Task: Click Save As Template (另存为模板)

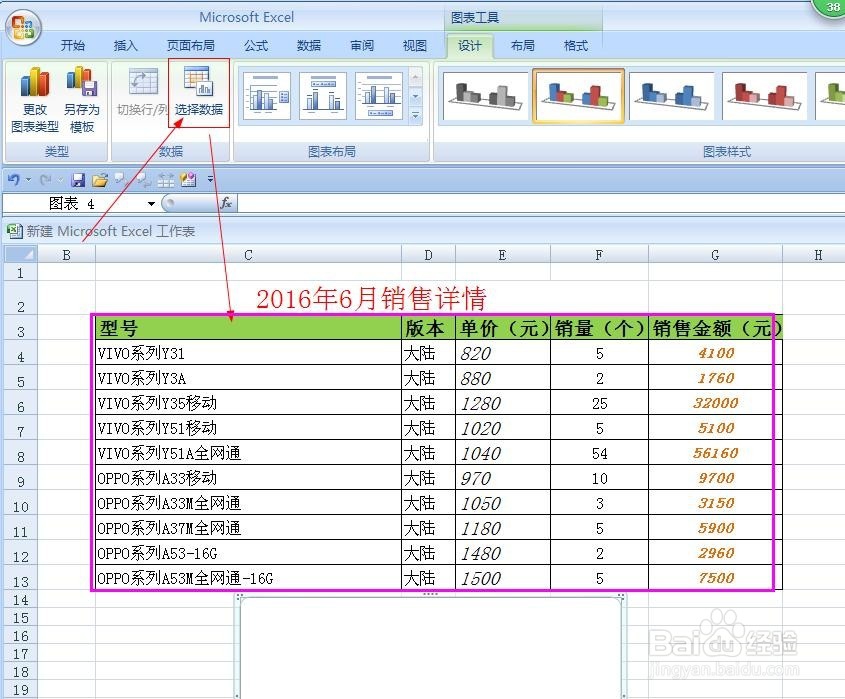Action: click(x=82, y=100)
